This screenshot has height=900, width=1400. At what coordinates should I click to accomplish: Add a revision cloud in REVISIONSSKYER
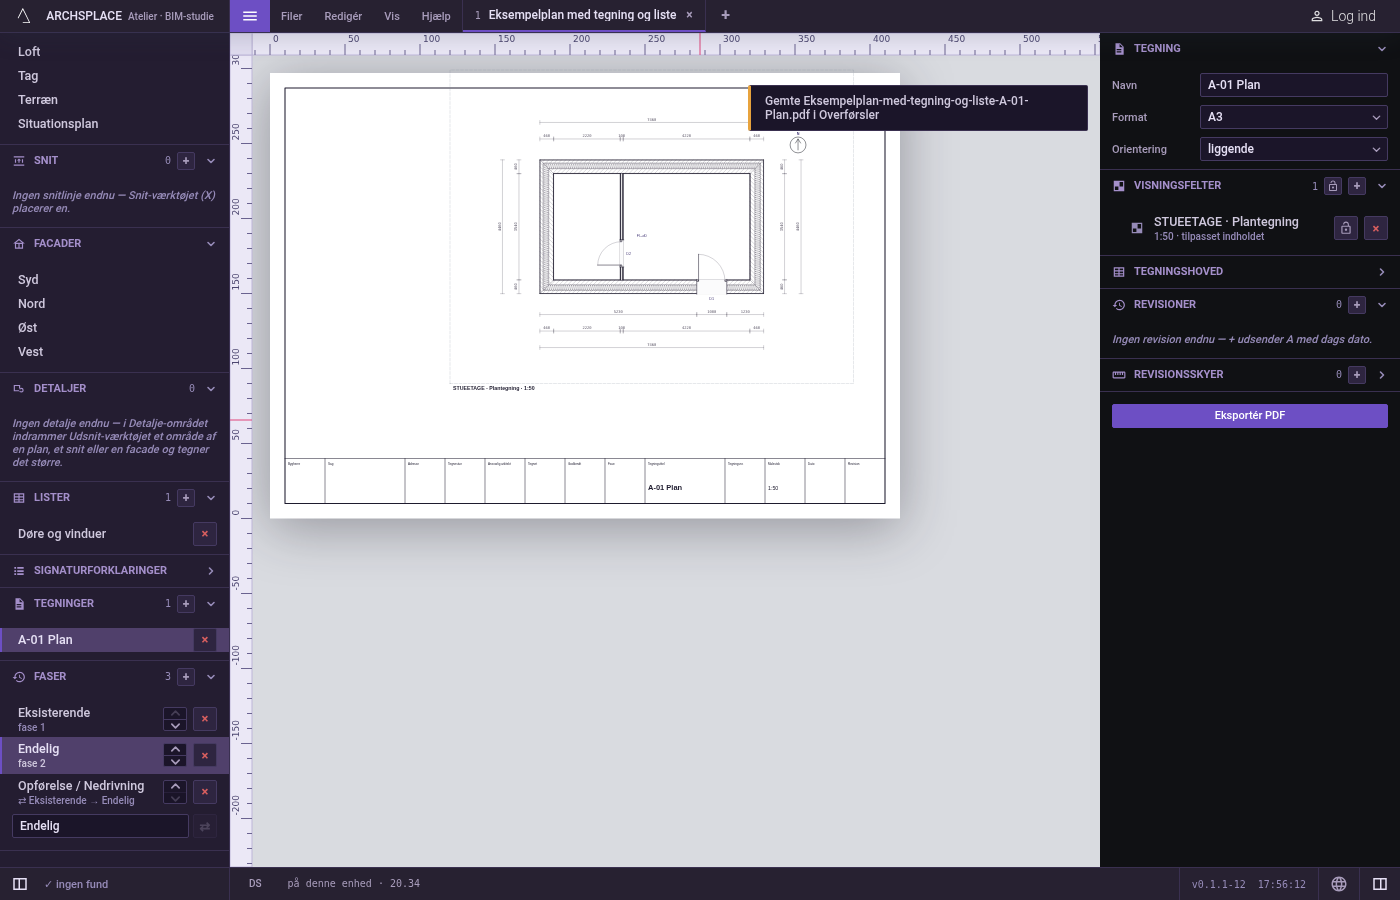(1357, 375)
